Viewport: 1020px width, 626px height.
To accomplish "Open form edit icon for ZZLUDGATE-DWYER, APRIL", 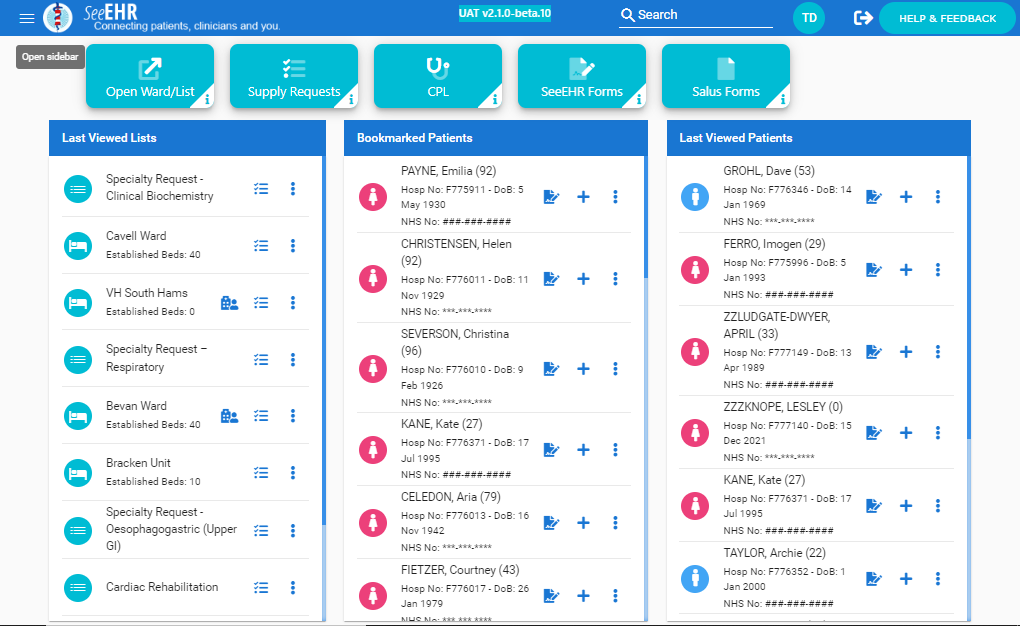I will (x=874, y=352).
